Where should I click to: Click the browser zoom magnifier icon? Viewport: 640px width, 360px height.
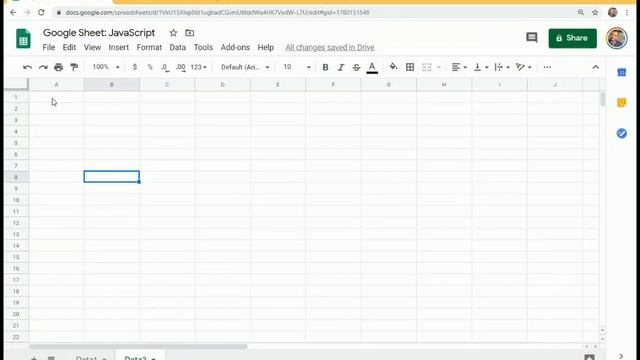[x=581, y=13]
